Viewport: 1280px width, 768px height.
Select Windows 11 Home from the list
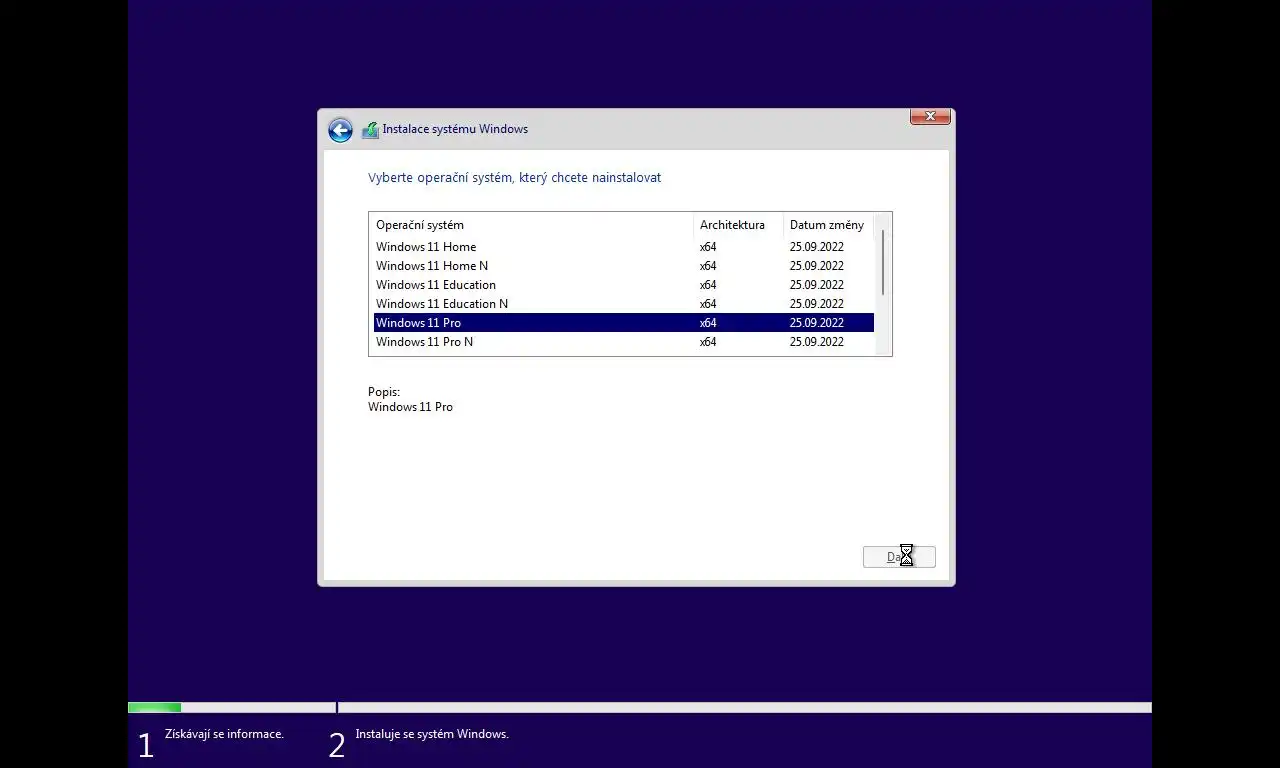point(623,247)
